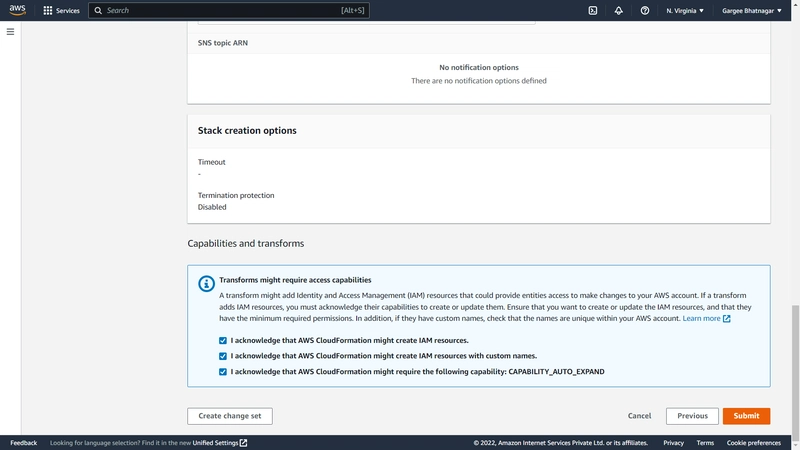Click the AWS logo home icon
The width and height of the screenshot is (800, 450).
[17, 10]
